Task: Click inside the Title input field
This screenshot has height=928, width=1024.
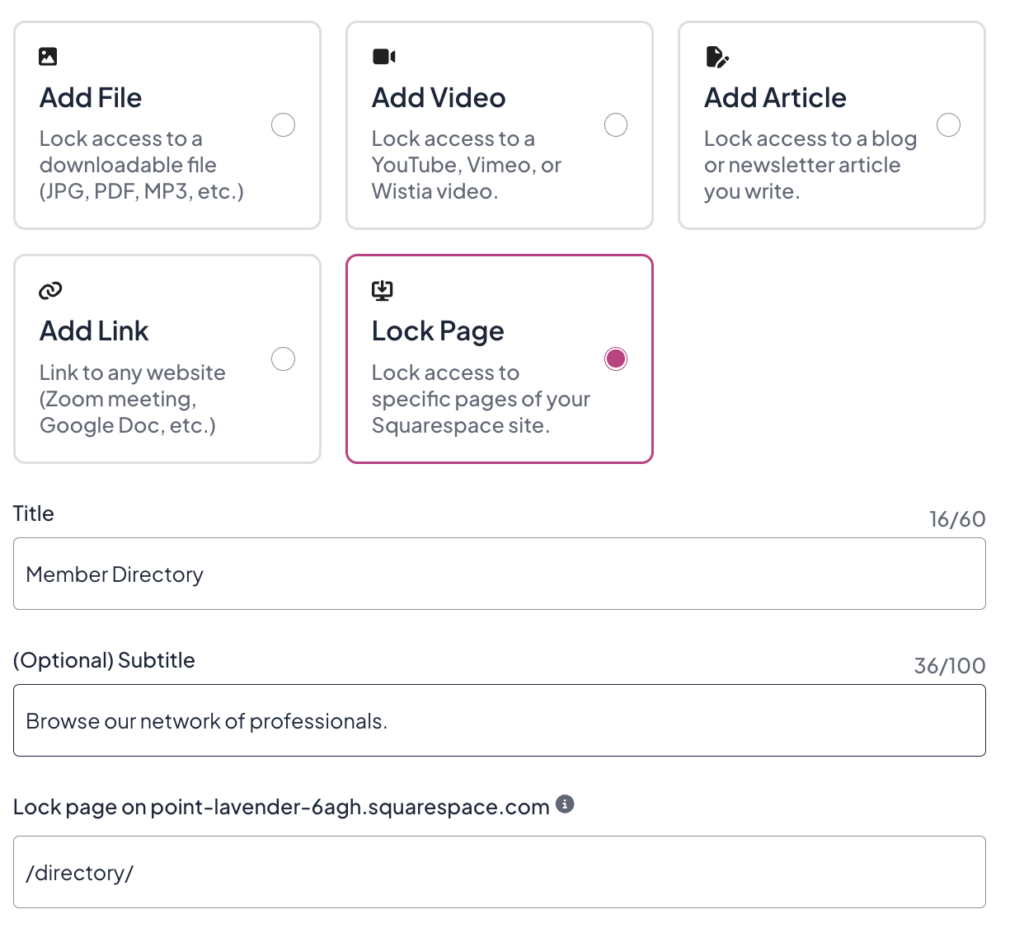Action: pos(500,573)
